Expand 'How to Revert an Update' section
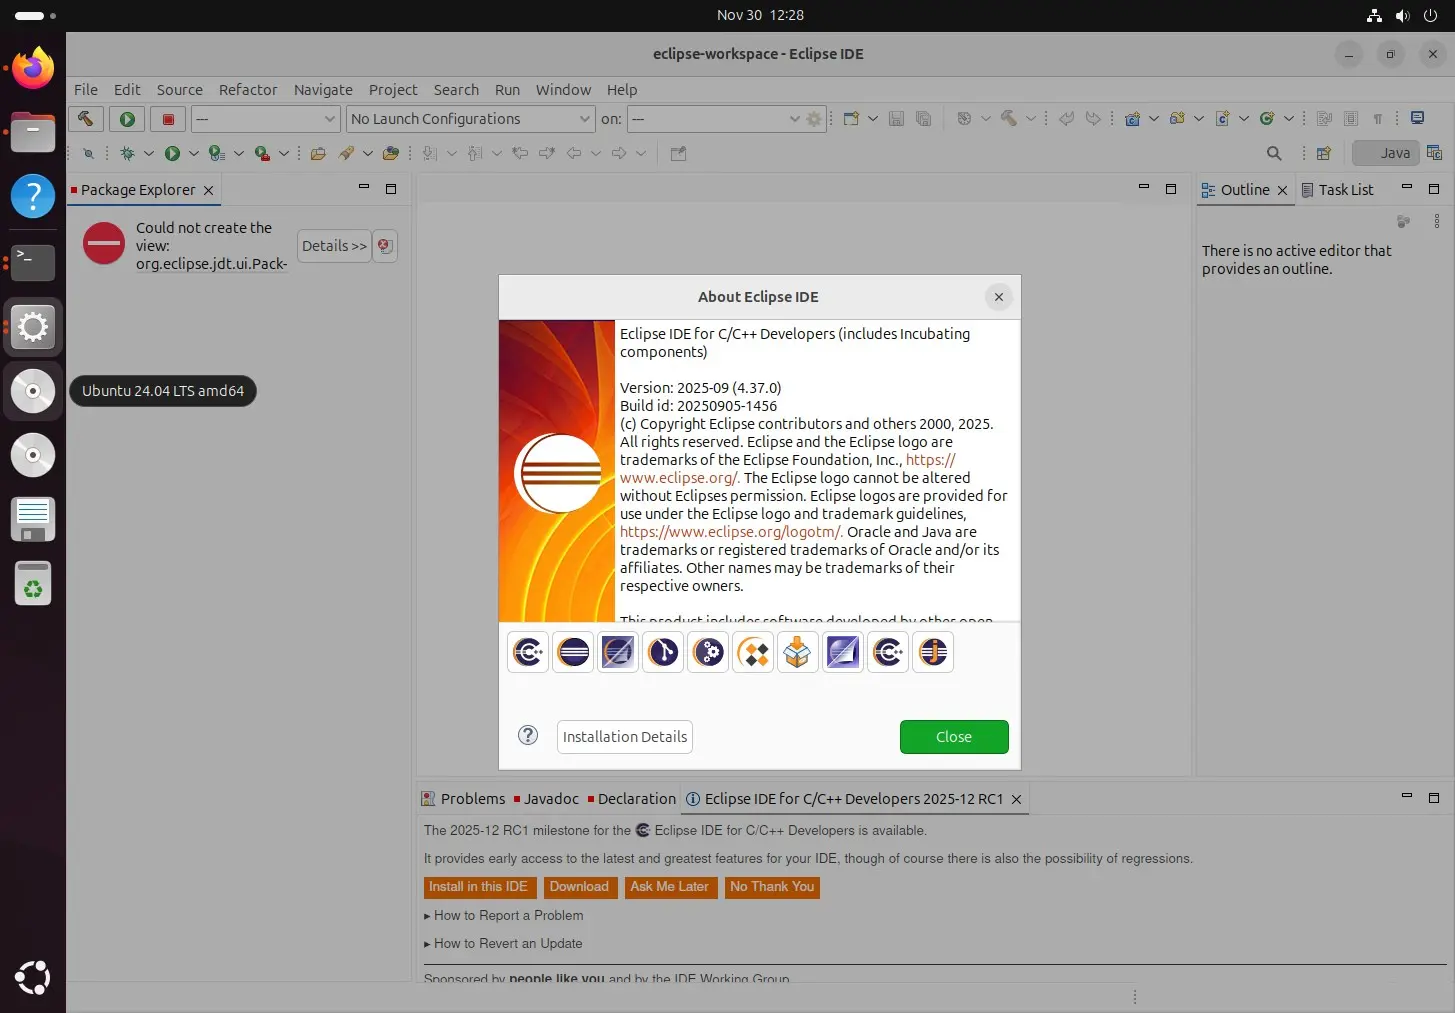The height and width of the screenshot is (1013, 1455). 502,943
